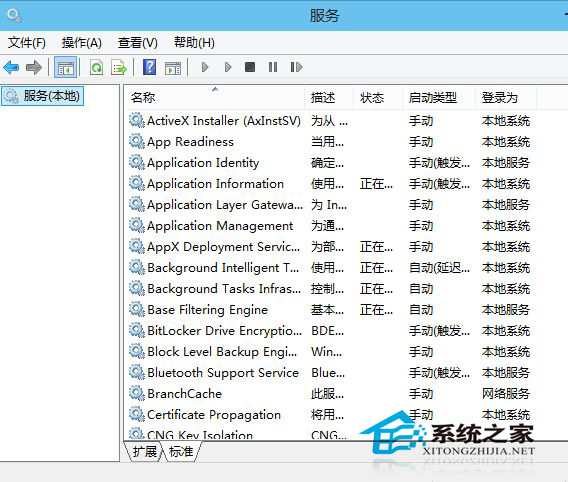Click the second play arrow toolbar icon
This screenshot has height=482, width=568.
[x=228, y=67]
